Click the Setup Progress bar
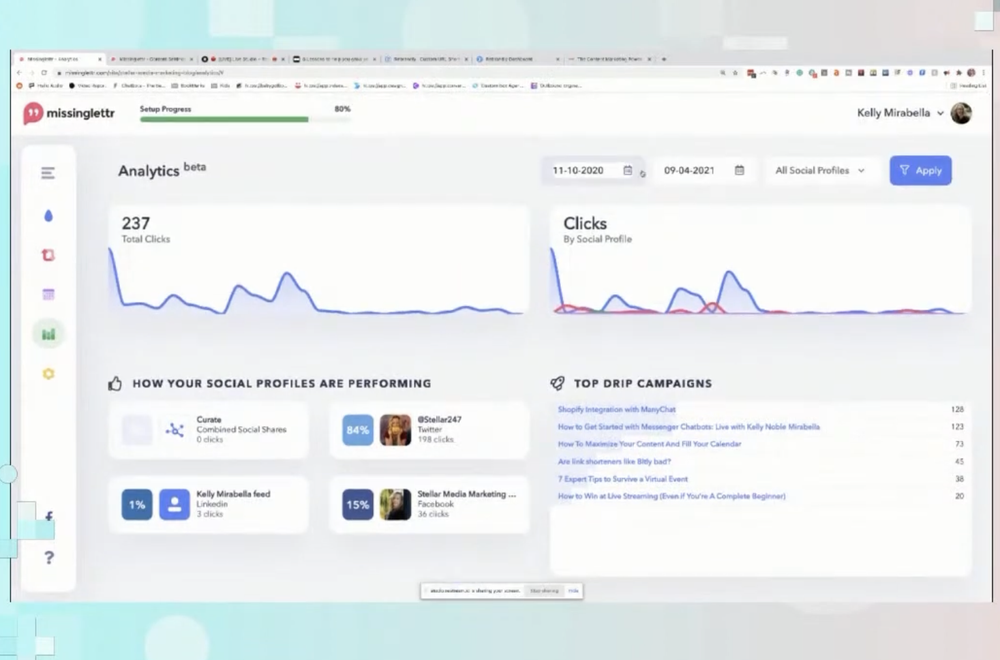The width and height of the screenshot is (1000, 660). coord(245,119)
